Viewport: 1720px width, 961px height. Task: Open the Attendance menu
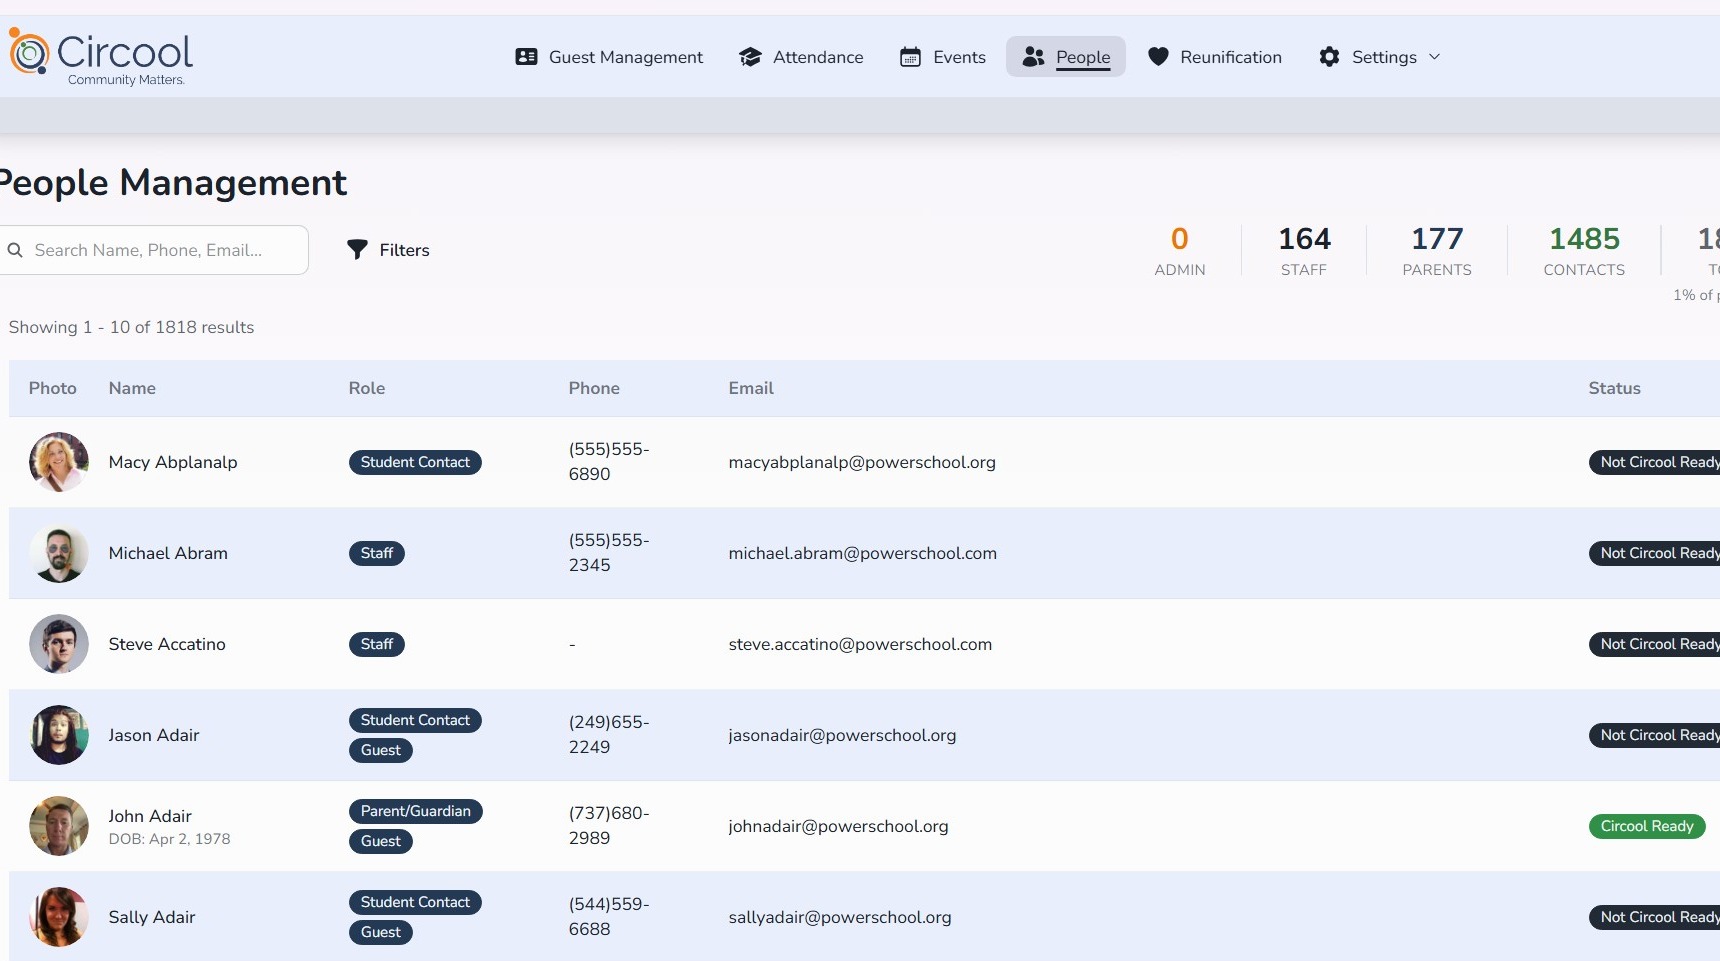(801, 57)
